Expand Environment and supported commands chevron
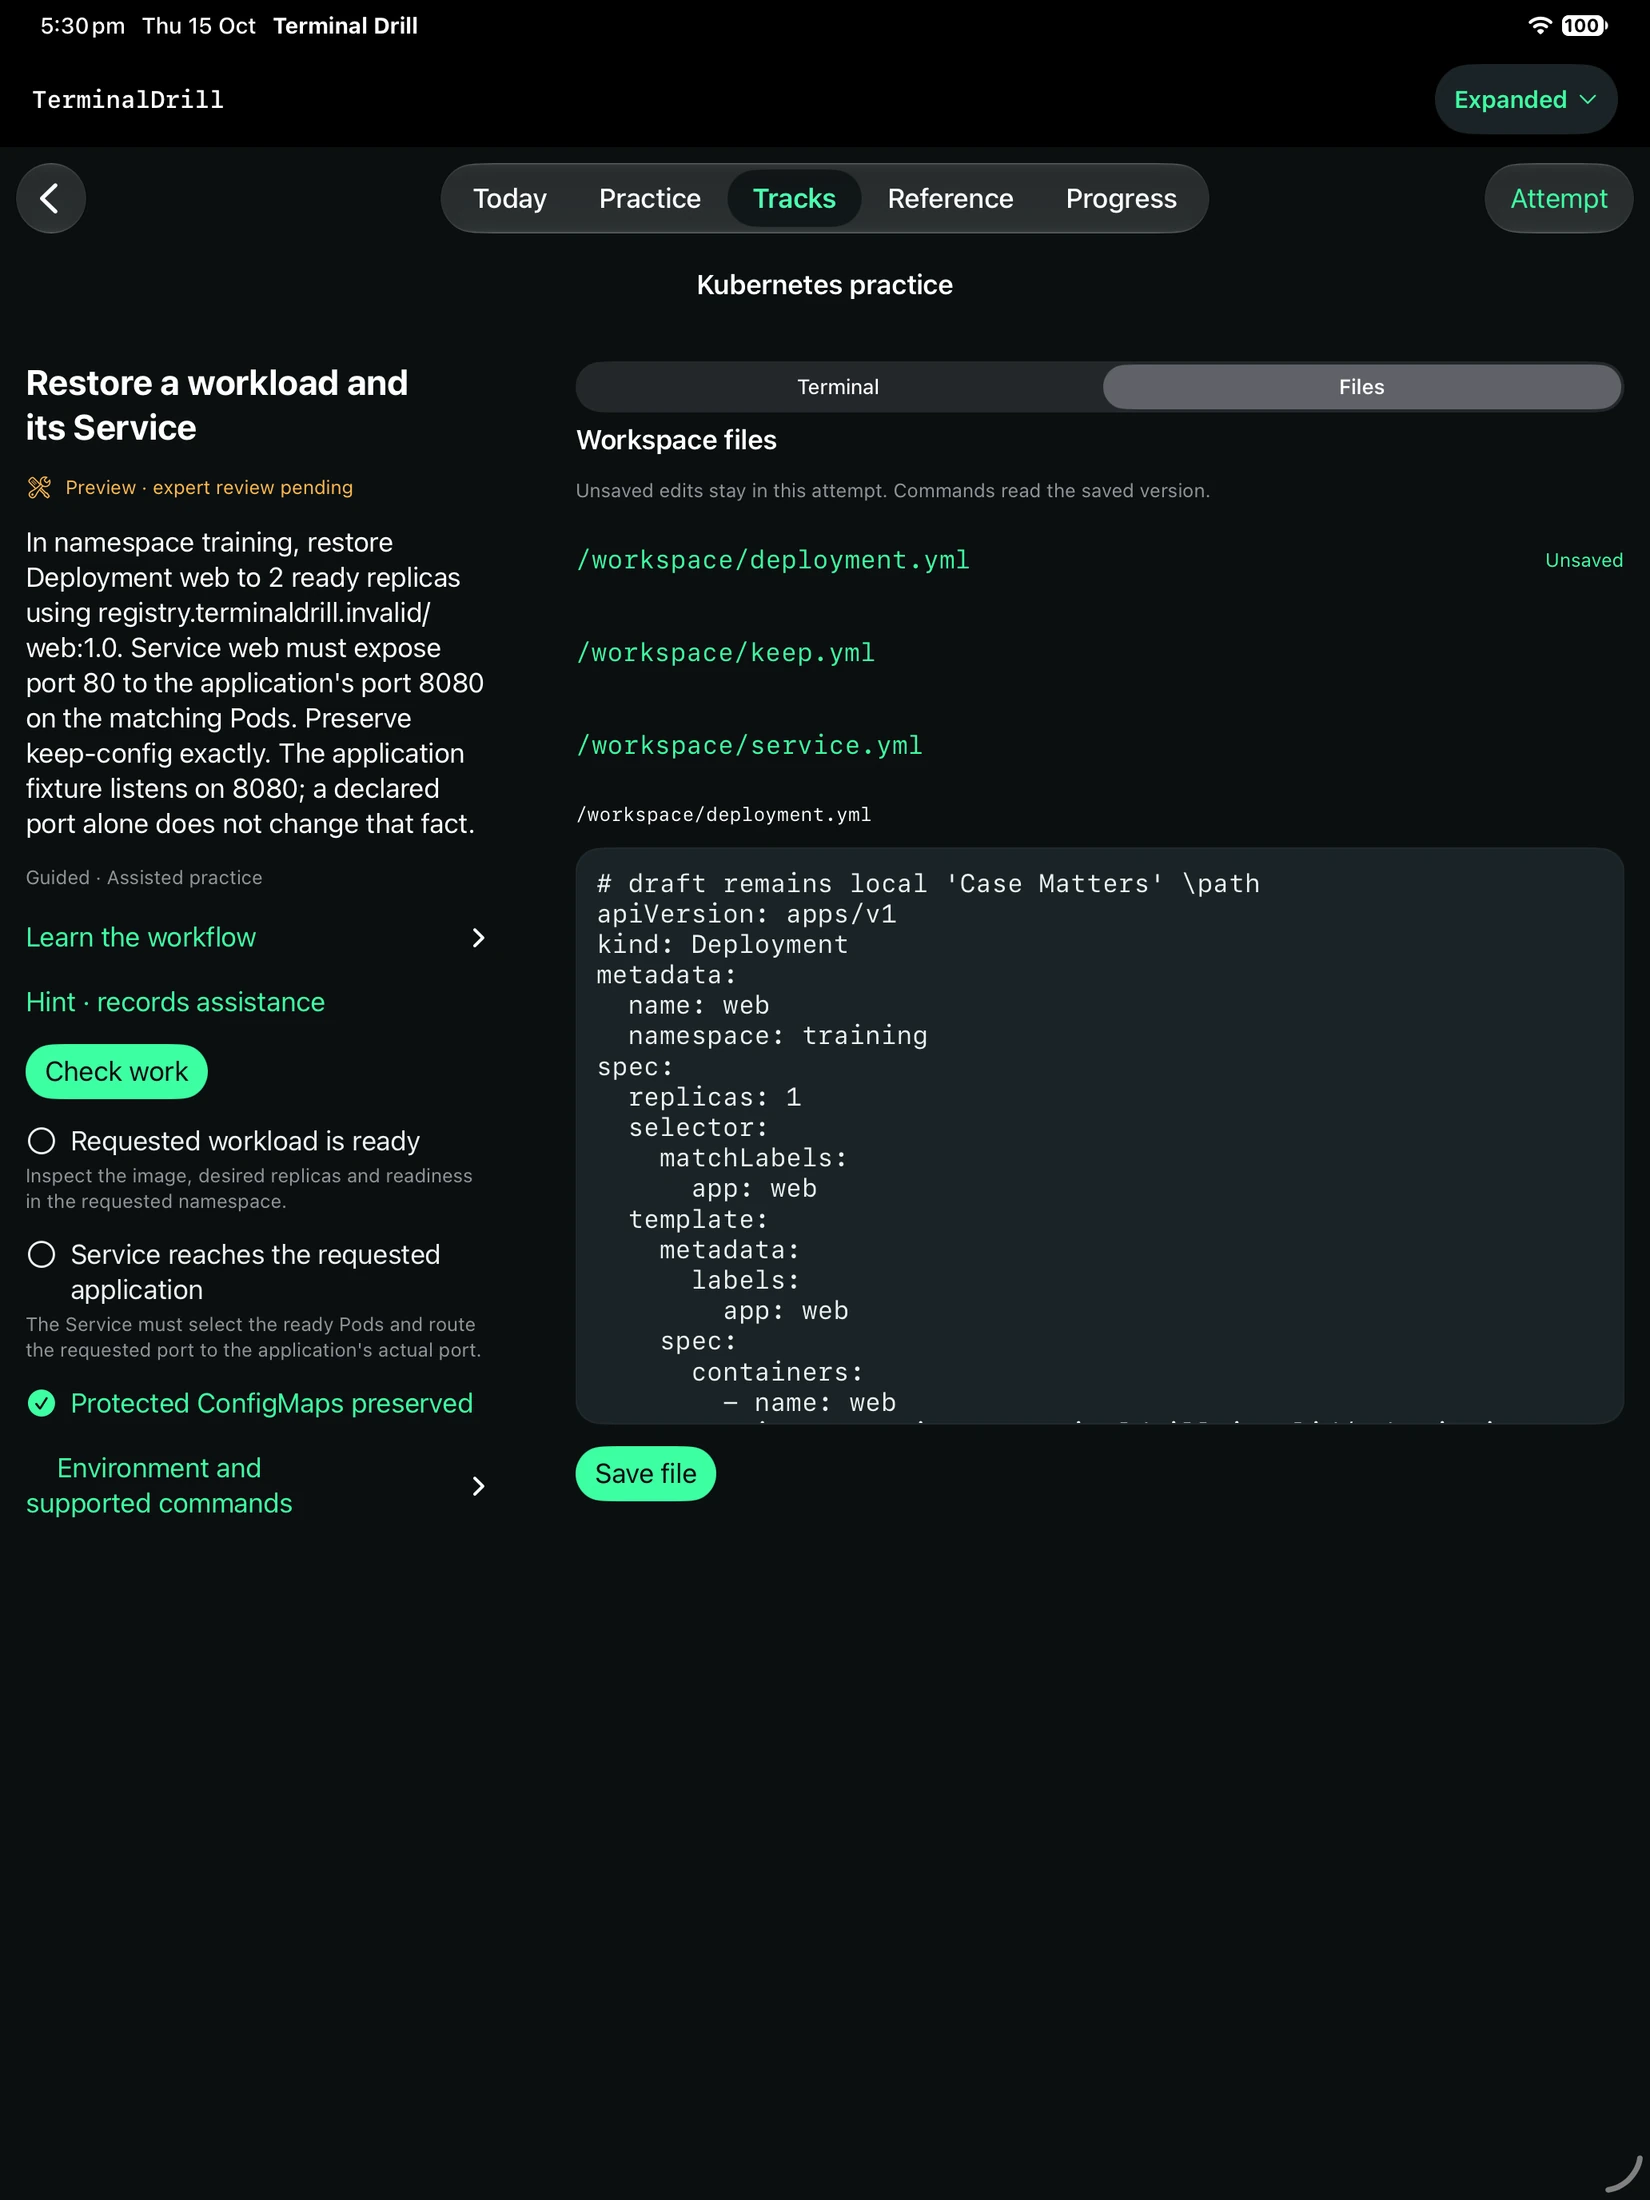 click(478, 1486)
